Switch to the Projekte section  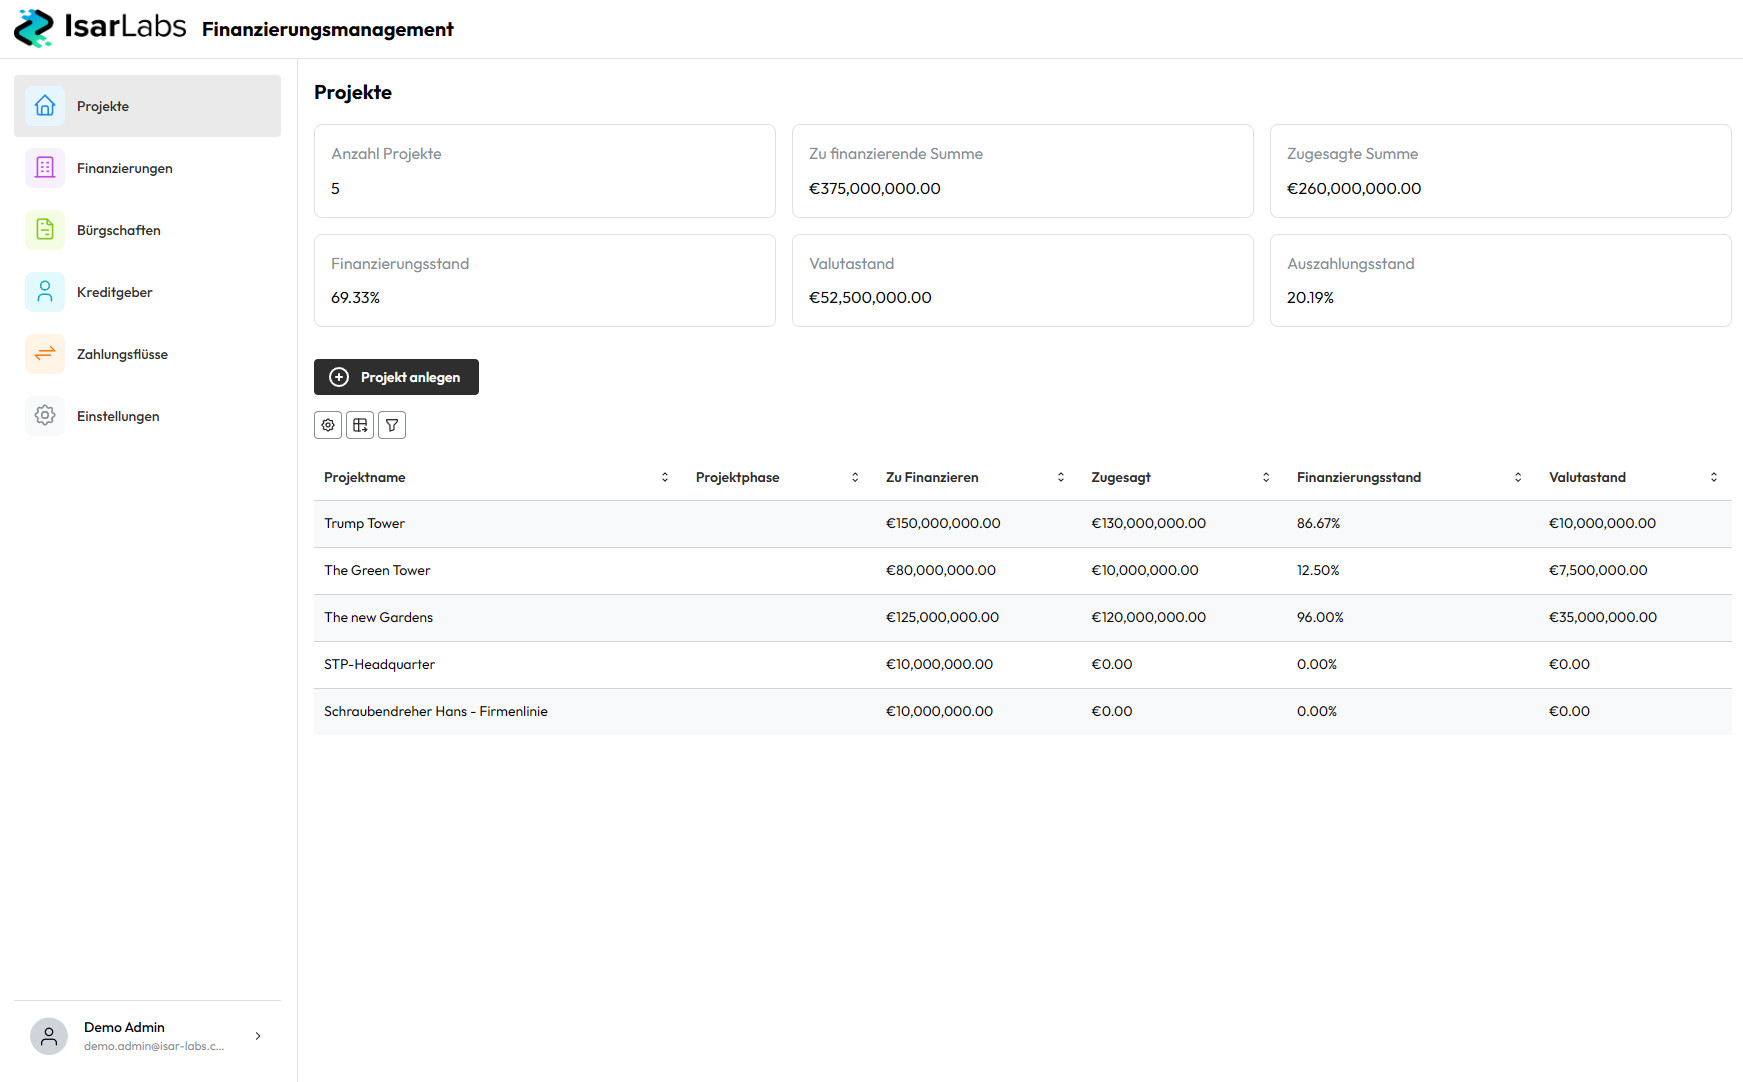pos(103,105)
